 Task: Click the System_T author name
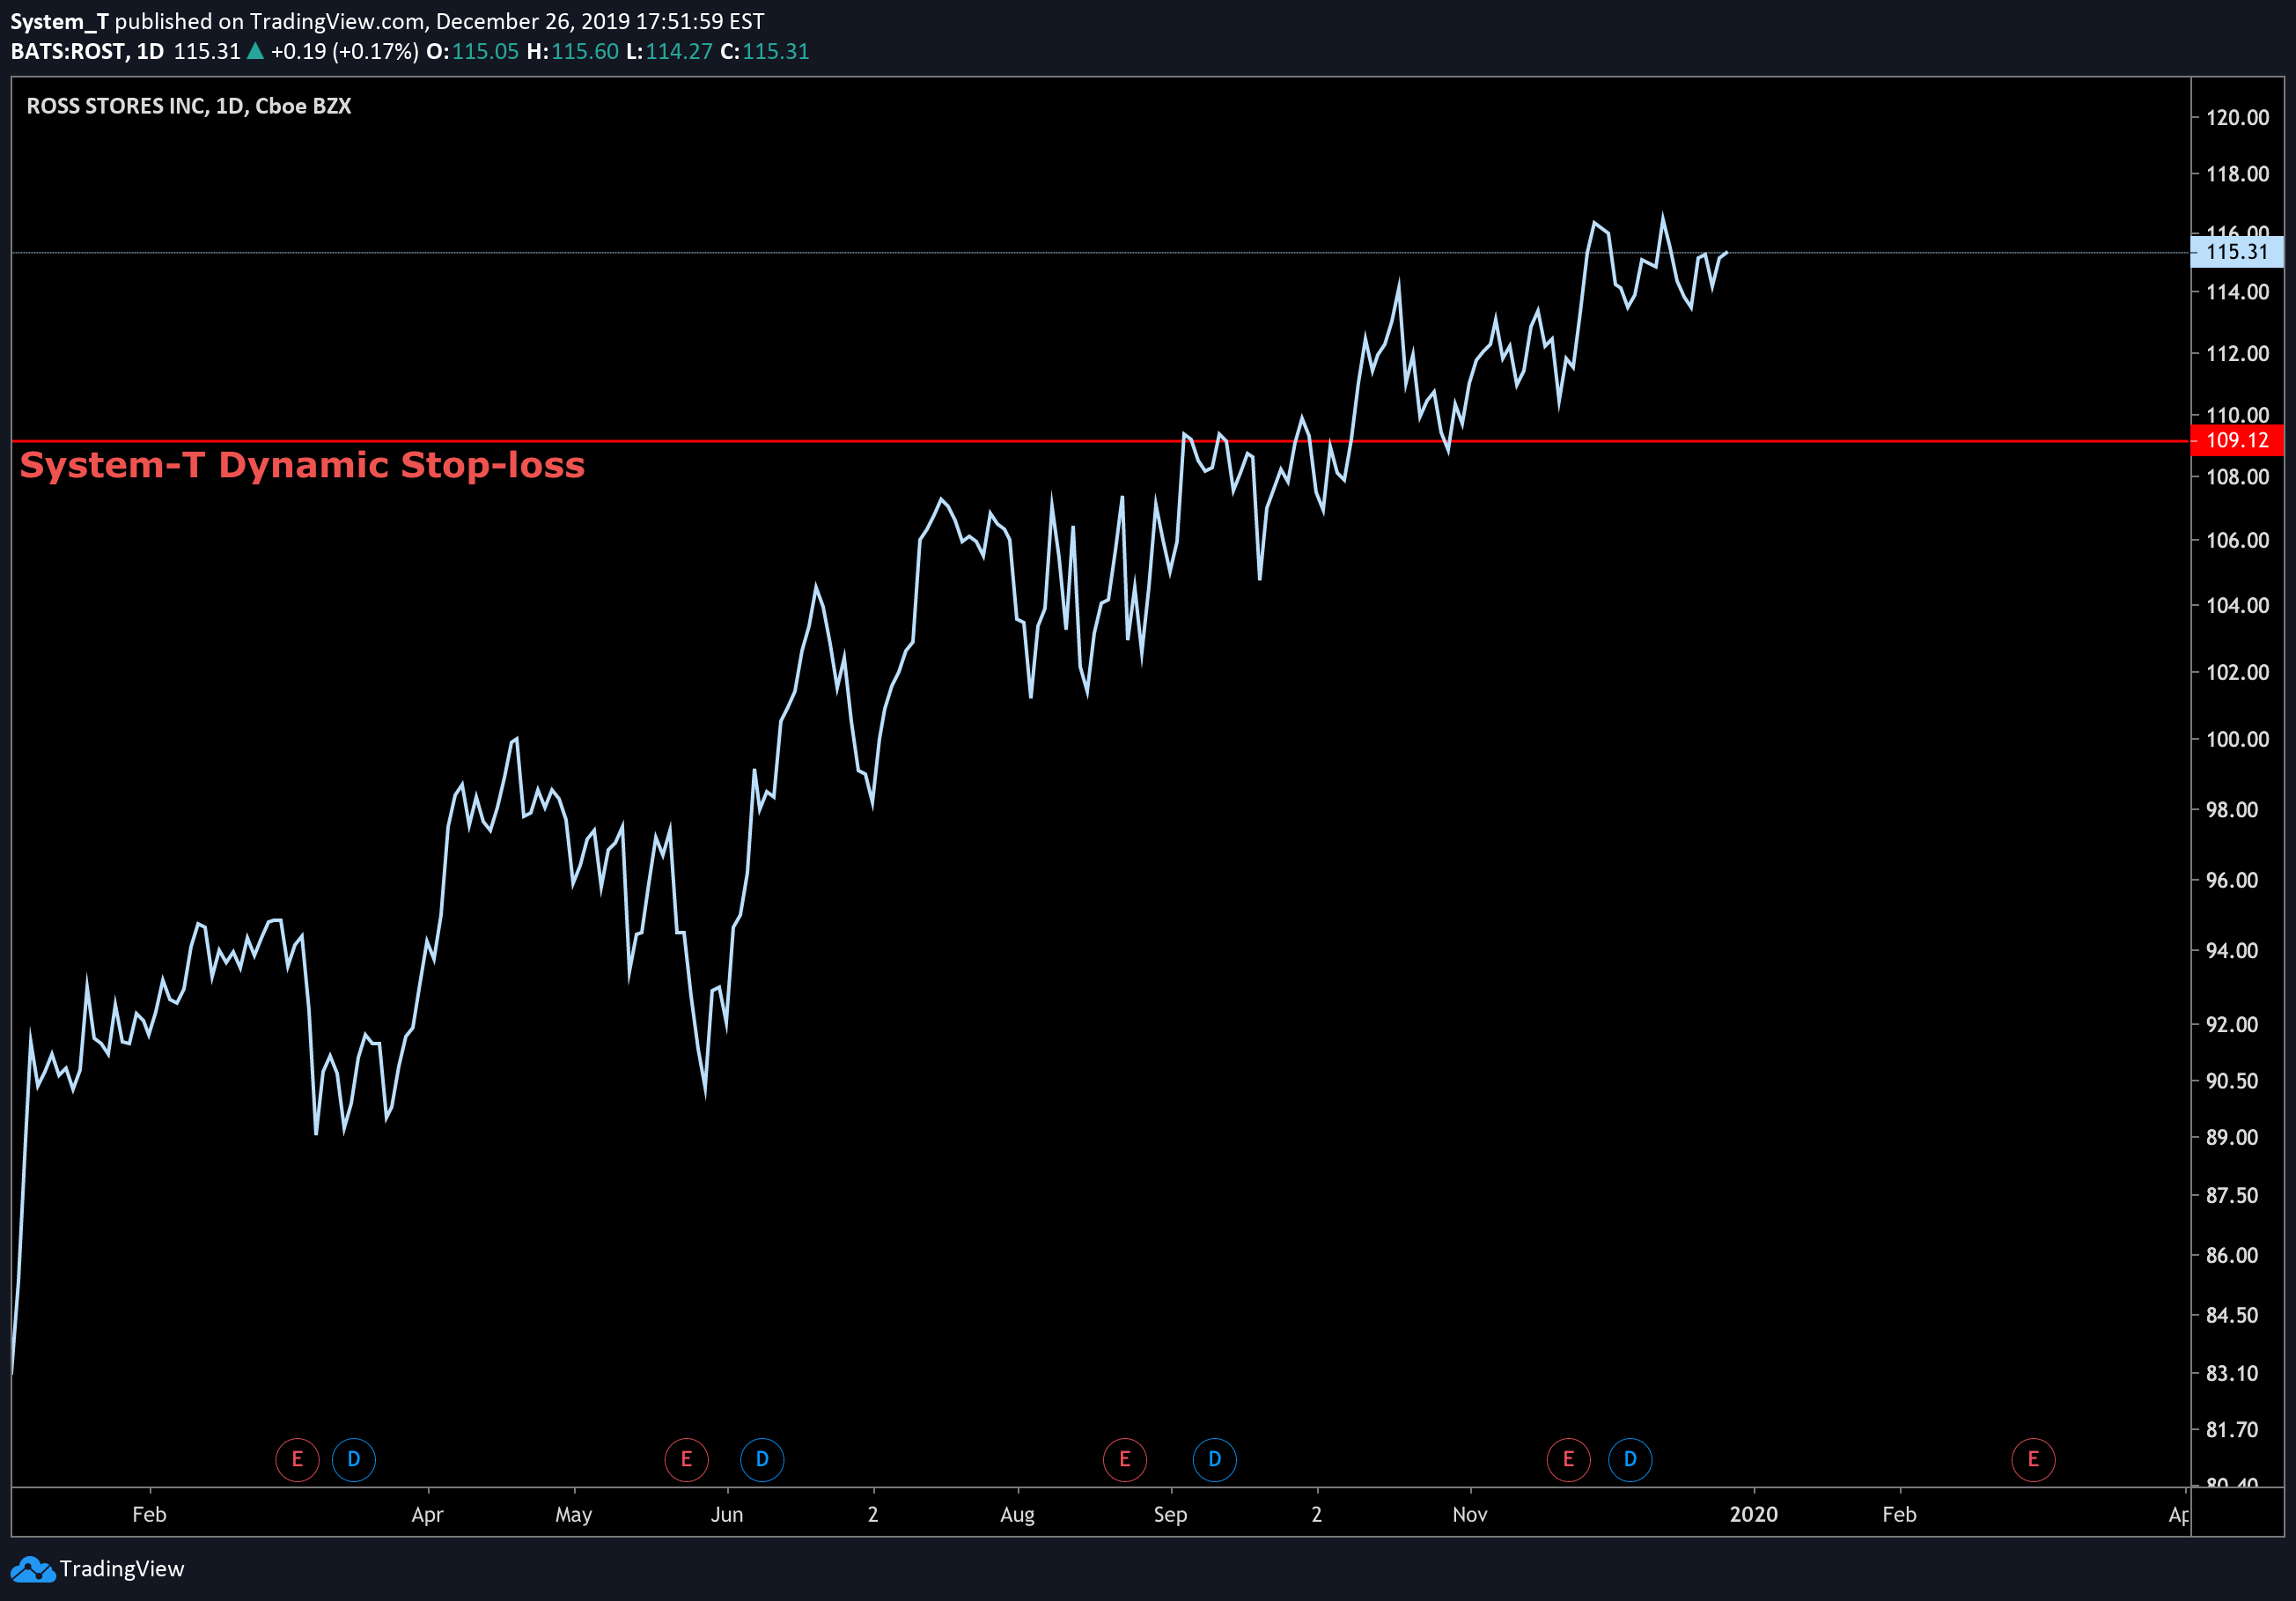(59, 21)
